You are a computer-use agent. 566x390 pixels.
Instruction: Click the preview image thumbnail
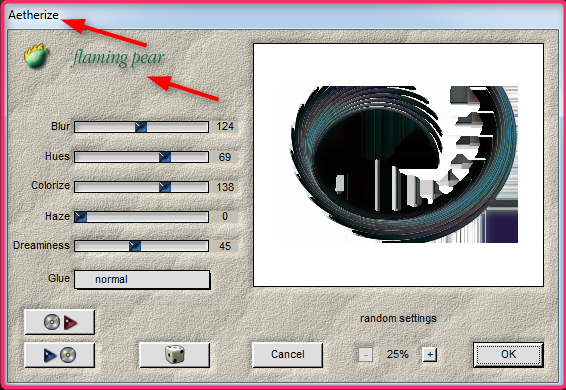click(399, 165)
